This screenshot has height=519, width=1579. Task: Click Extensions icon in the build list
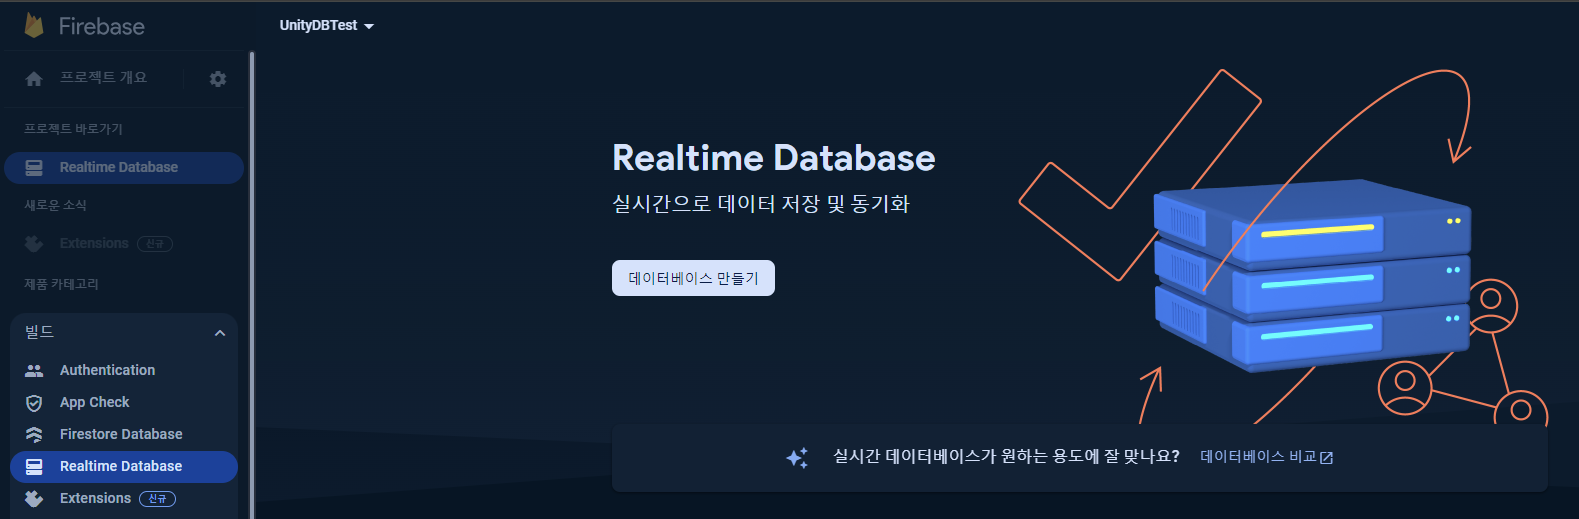click(x=34, y=498)
